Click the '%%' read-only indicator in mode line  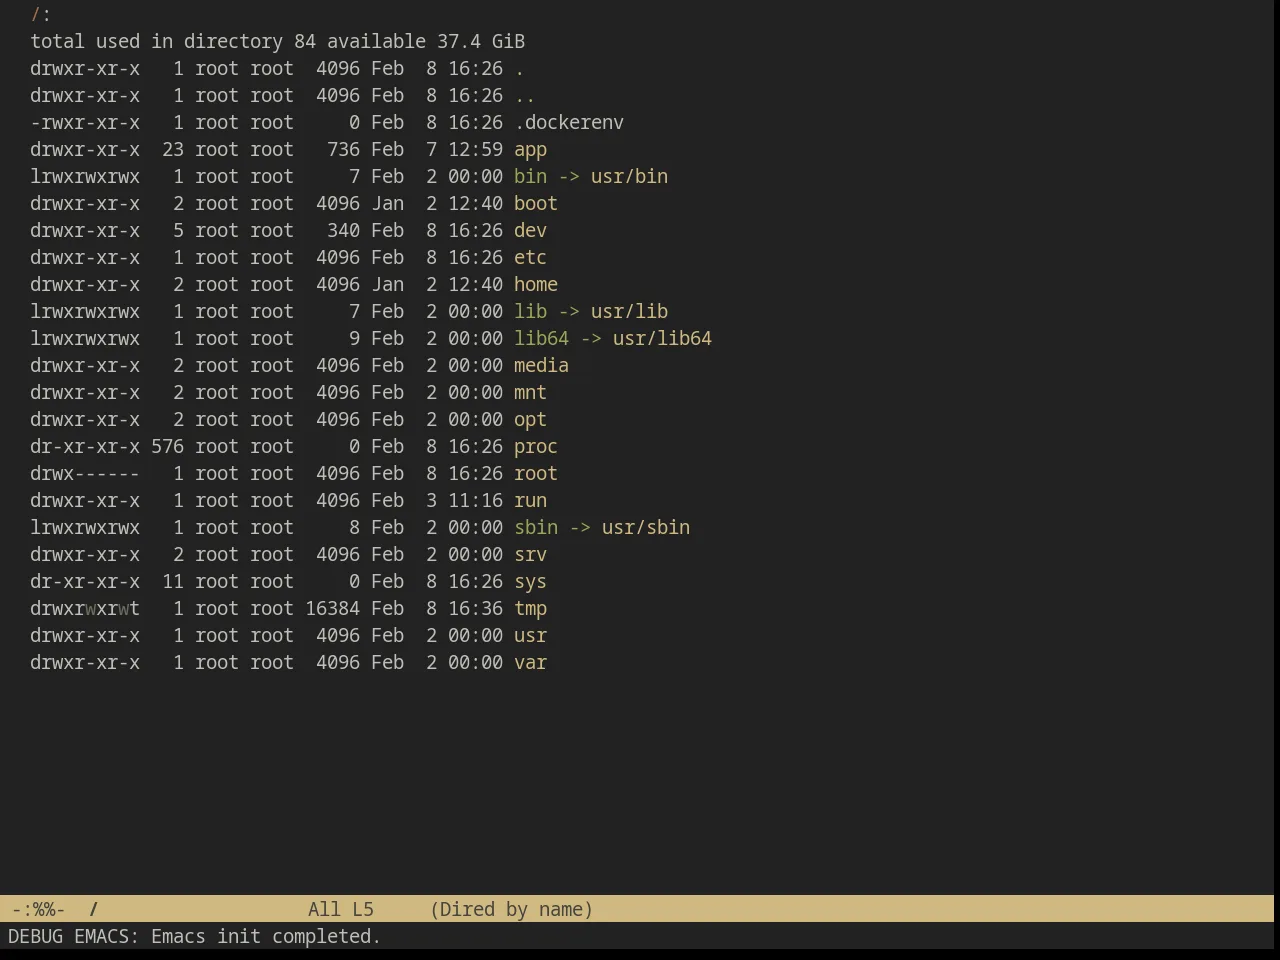(43, 909)
